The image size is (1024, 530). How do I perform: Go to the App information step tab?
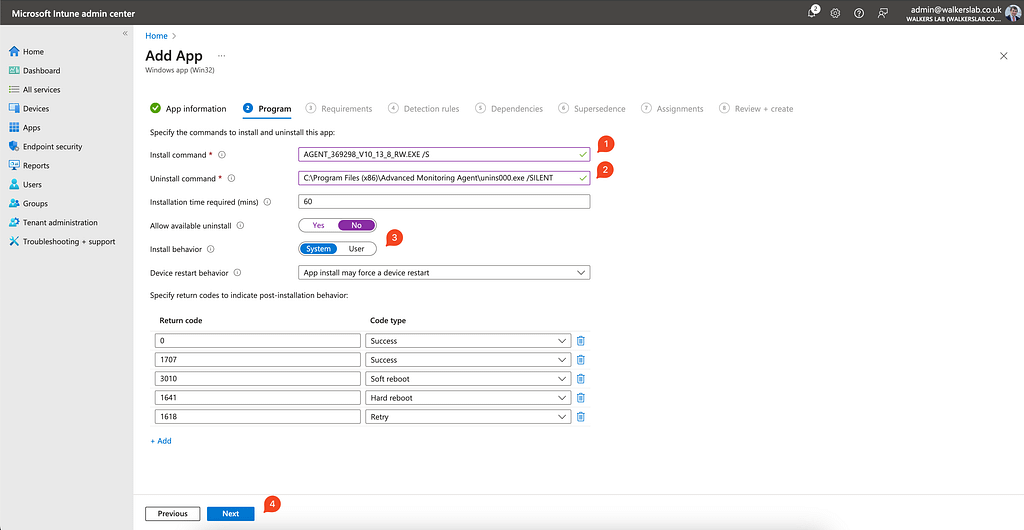188,109
